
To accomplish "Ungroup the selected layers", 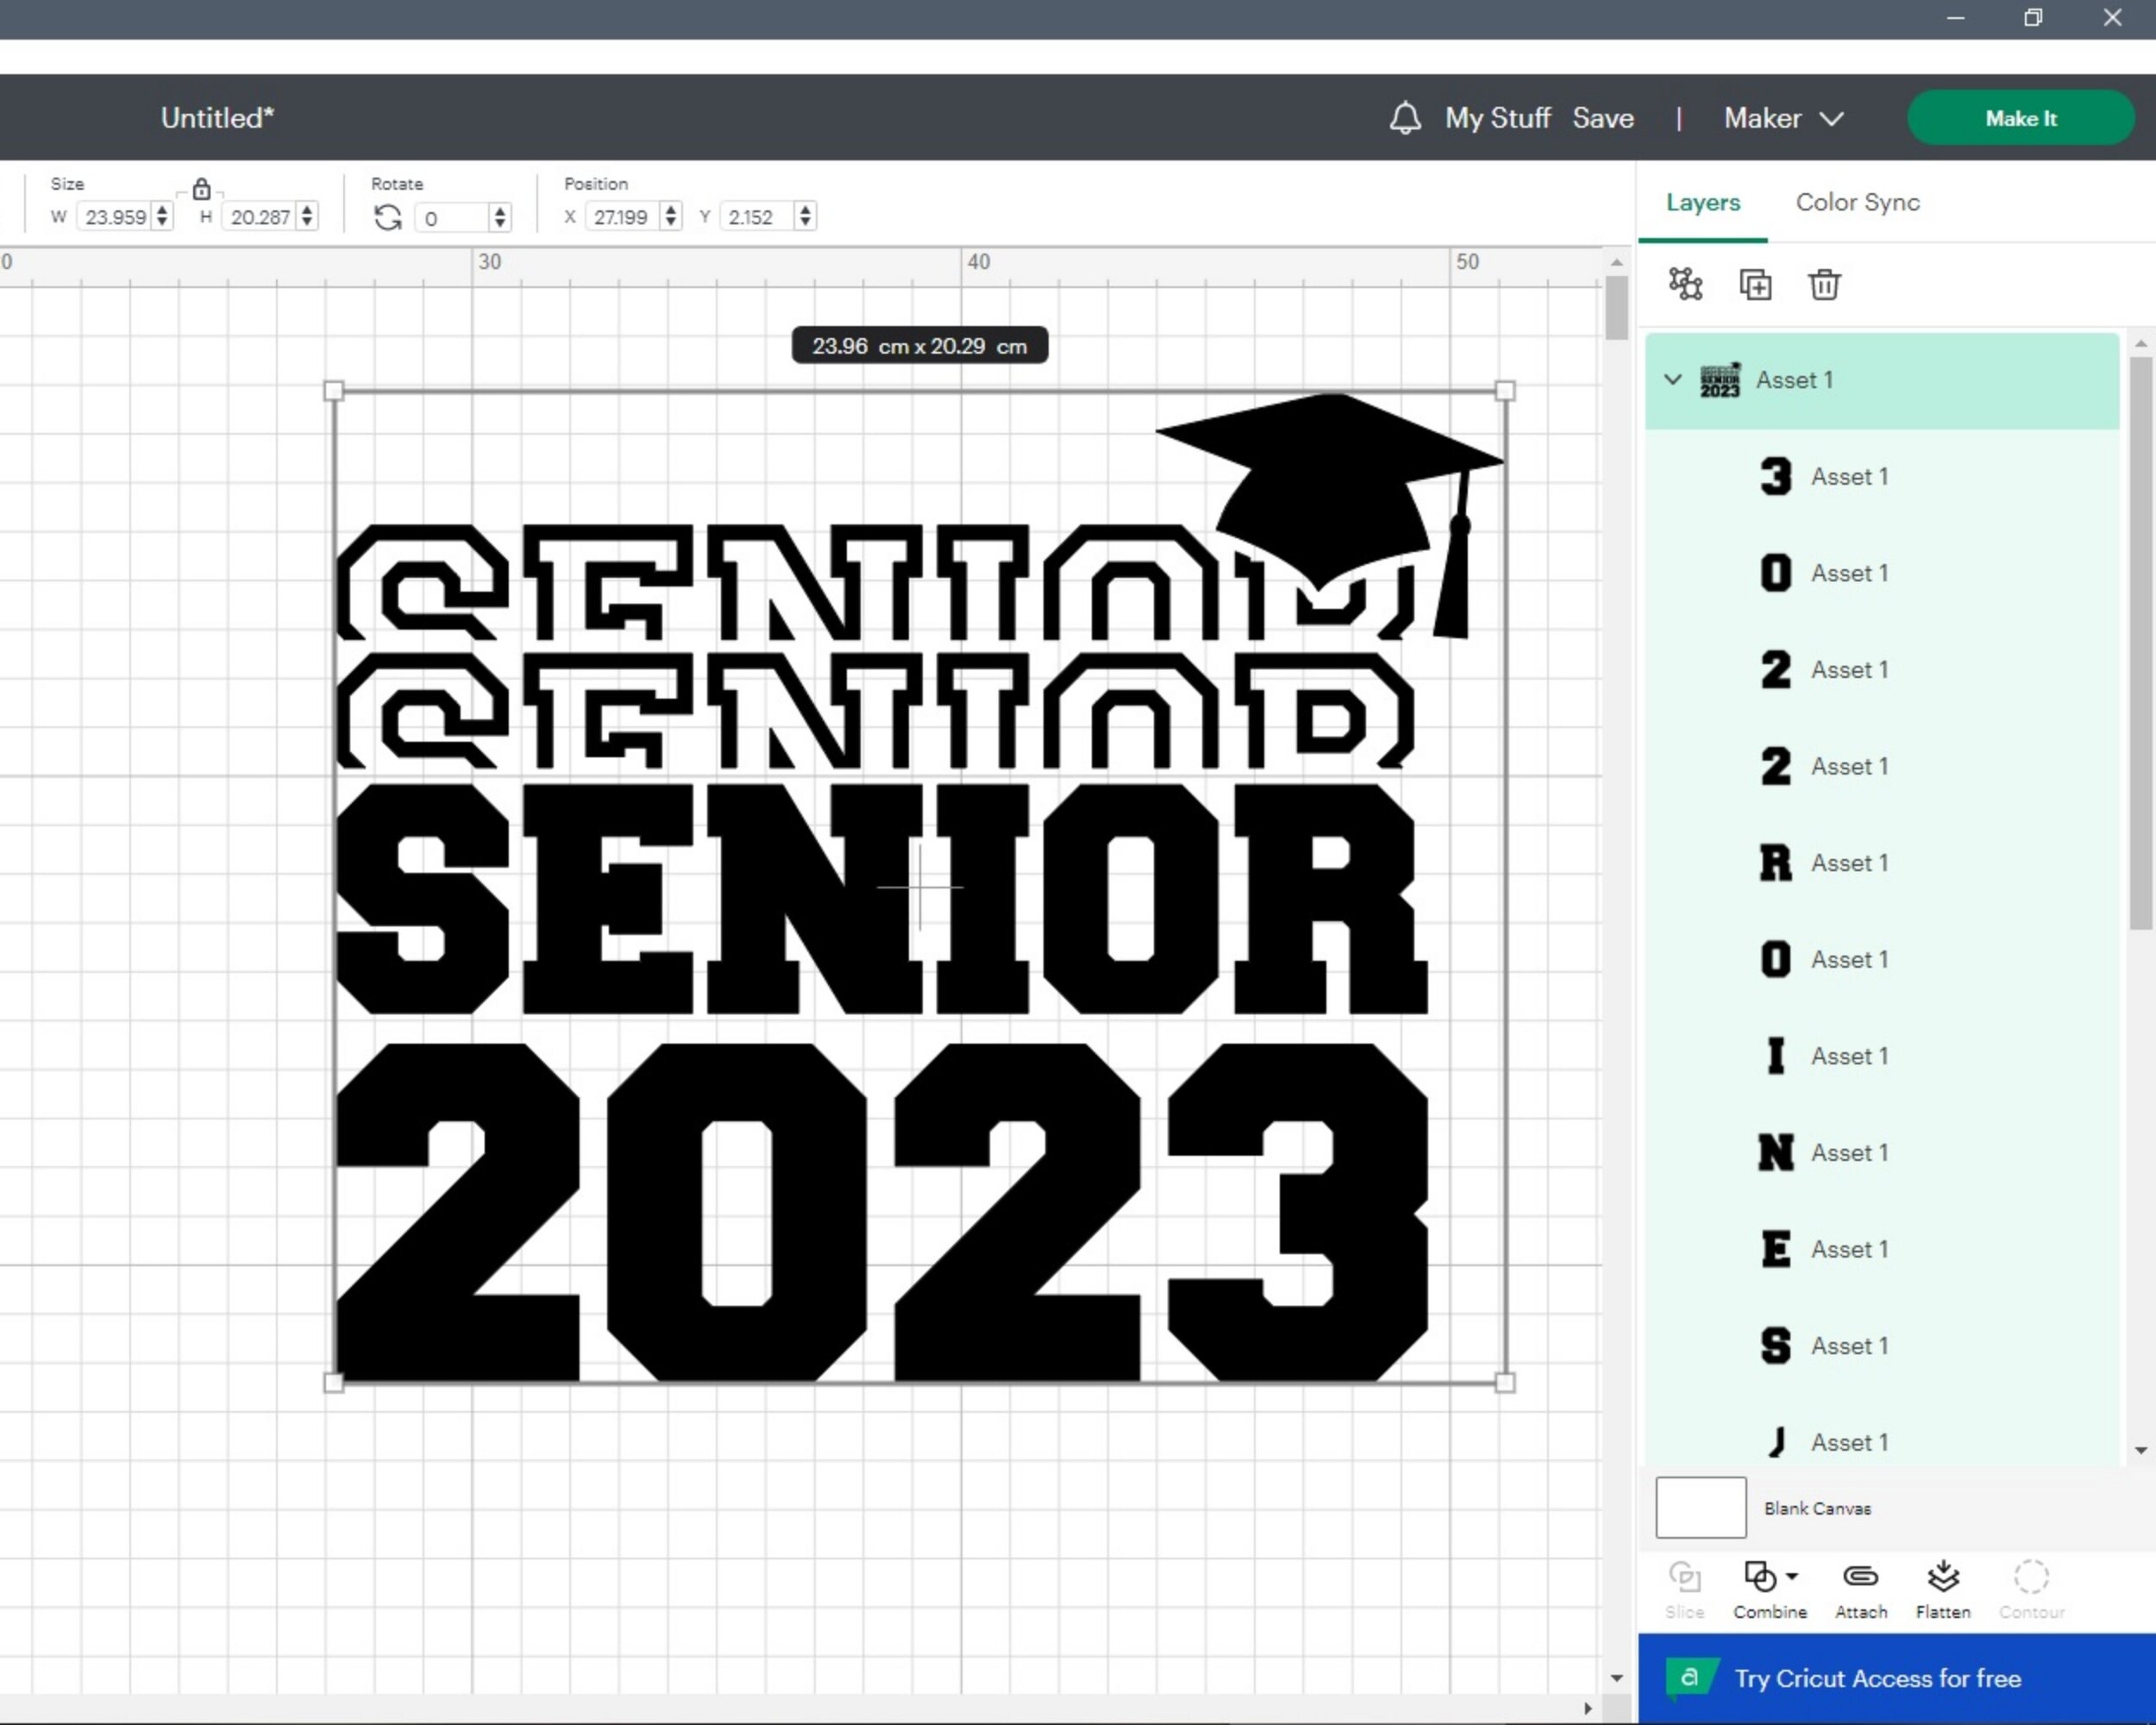I will tap(1686, 285).
